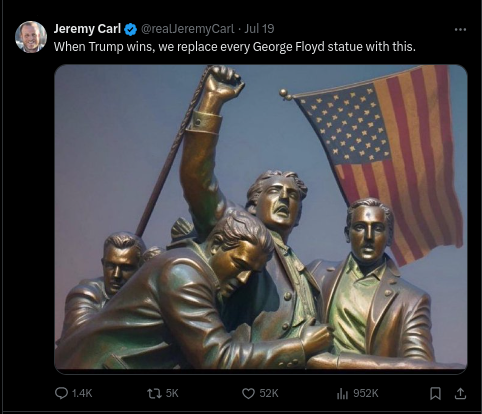This screenshot has width=482, height=414.
Task: Click the blue verified checkmark badge
Action: pos(130,30)
